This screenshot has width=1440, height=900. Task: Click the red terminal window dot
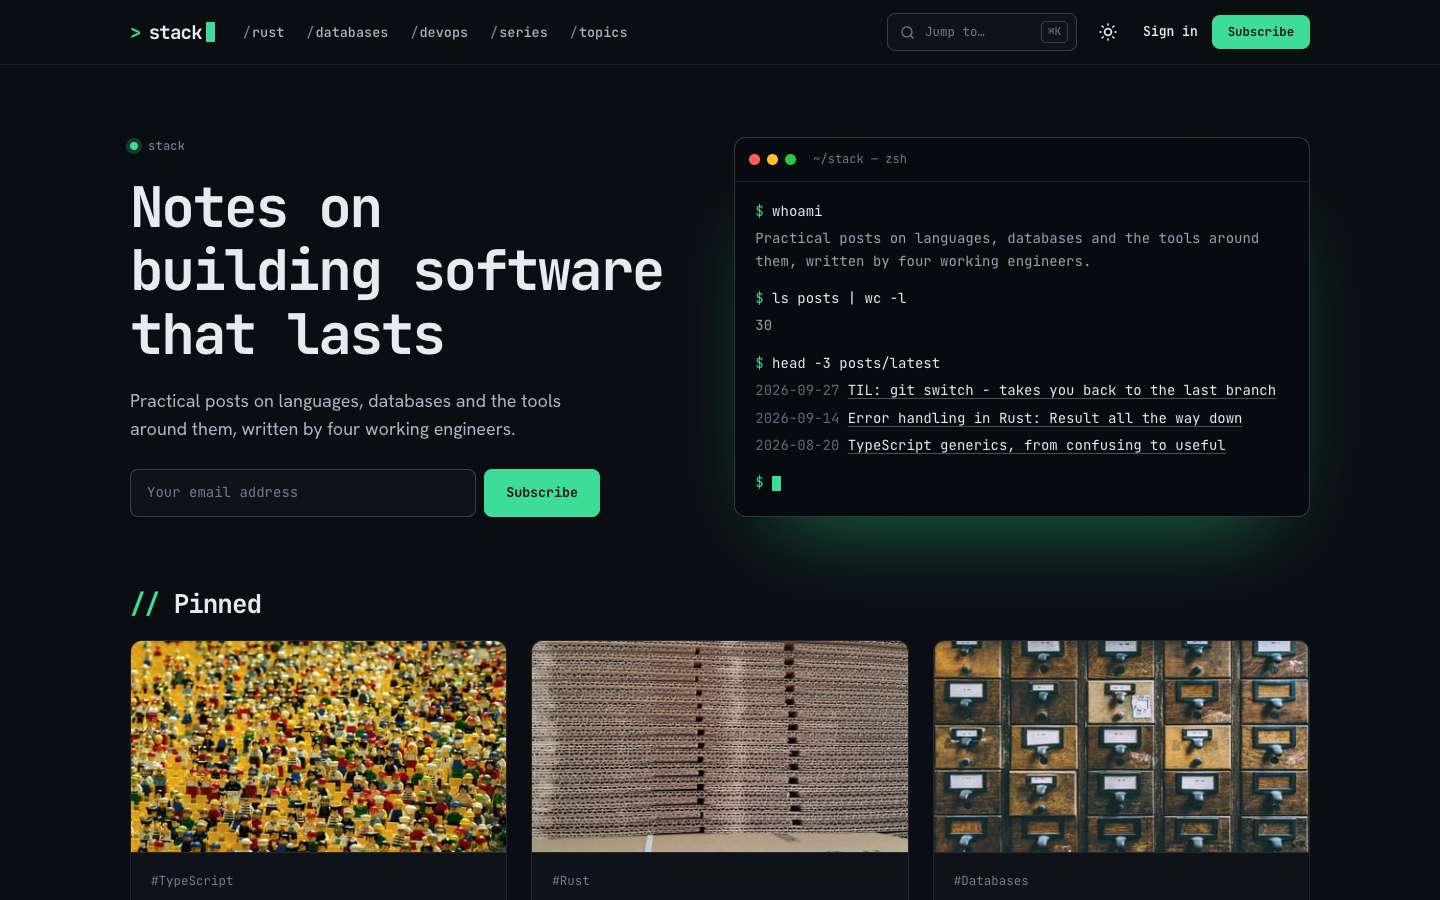click(755, 159)
